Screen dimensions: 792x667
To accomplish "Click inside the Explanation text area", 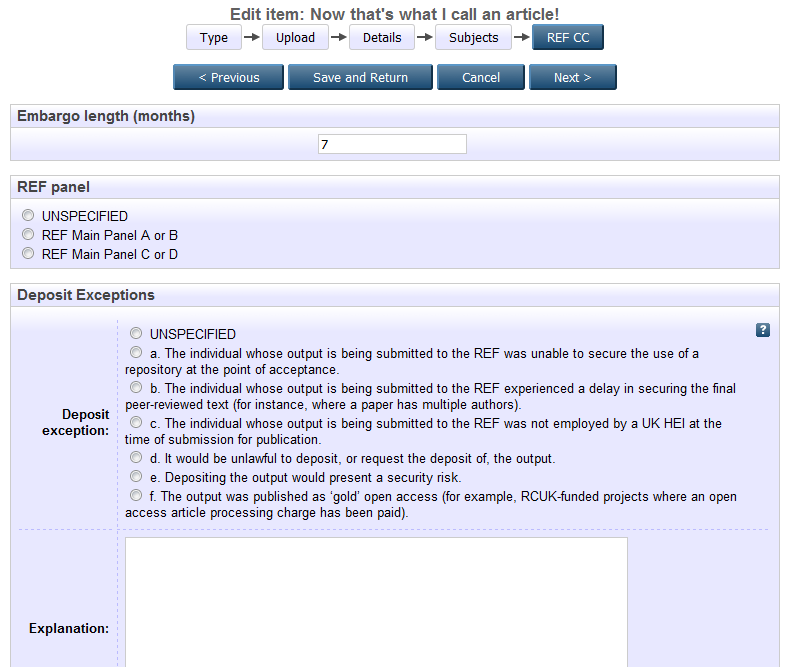I will click(376, 600).
